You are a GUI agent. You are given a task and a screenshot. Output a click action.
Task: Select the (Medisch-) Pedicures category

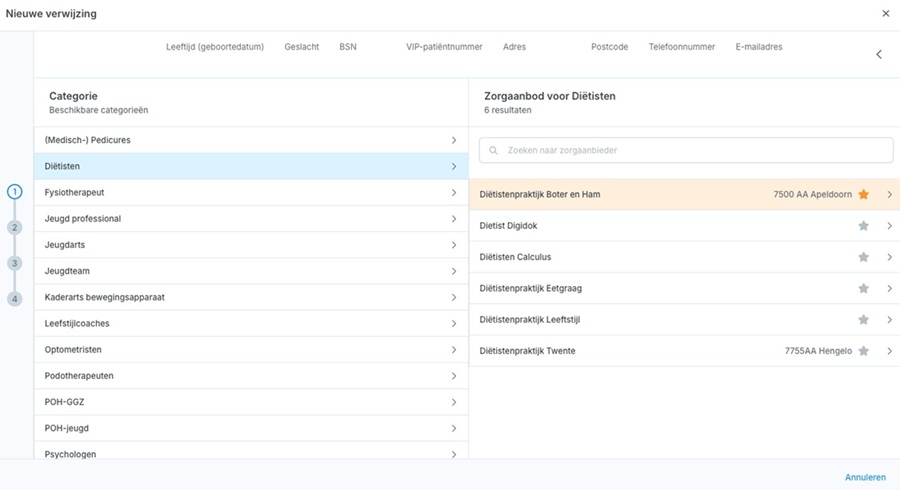[251, 140]
